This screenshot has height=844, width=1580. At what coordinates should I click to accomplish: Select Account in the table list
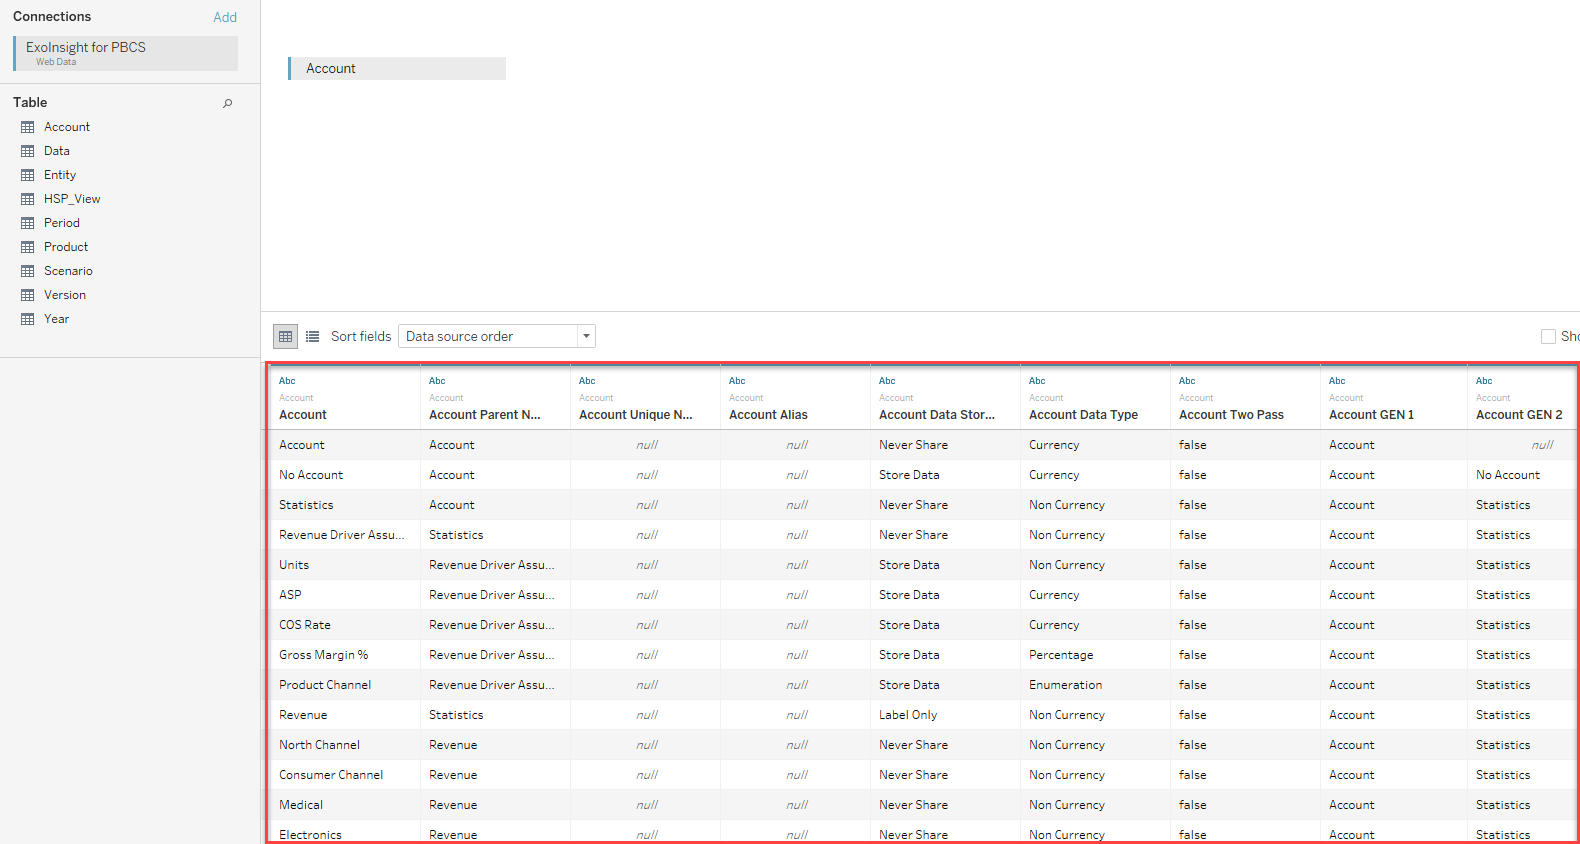click(x=67, y=127)
